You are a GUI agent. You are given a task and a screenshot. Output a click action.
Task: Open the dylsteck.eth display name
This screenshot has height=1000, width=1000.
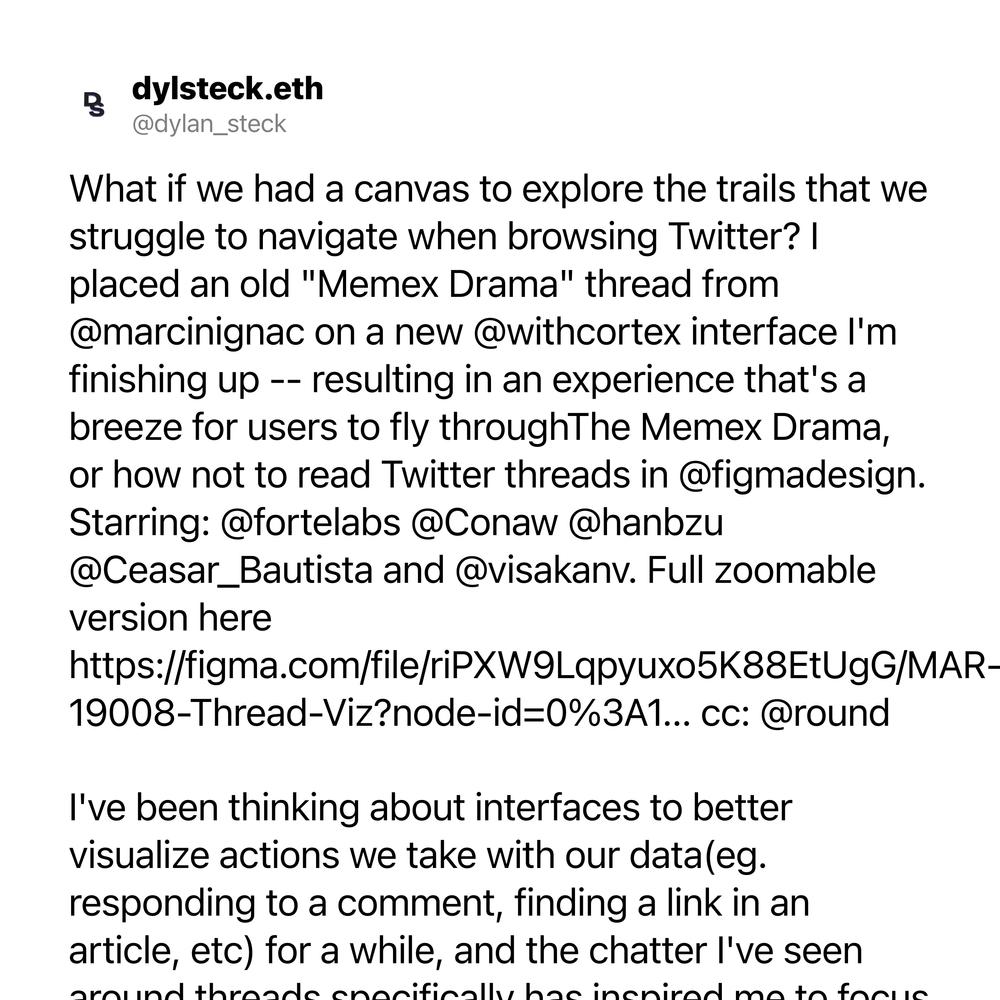pos(227,89)
